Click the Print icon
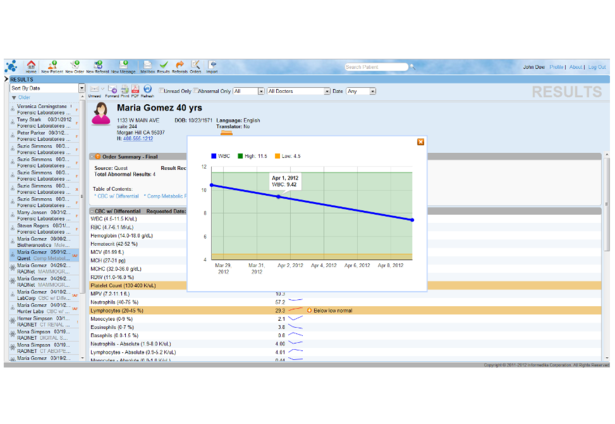 click(x=125, y=89)
